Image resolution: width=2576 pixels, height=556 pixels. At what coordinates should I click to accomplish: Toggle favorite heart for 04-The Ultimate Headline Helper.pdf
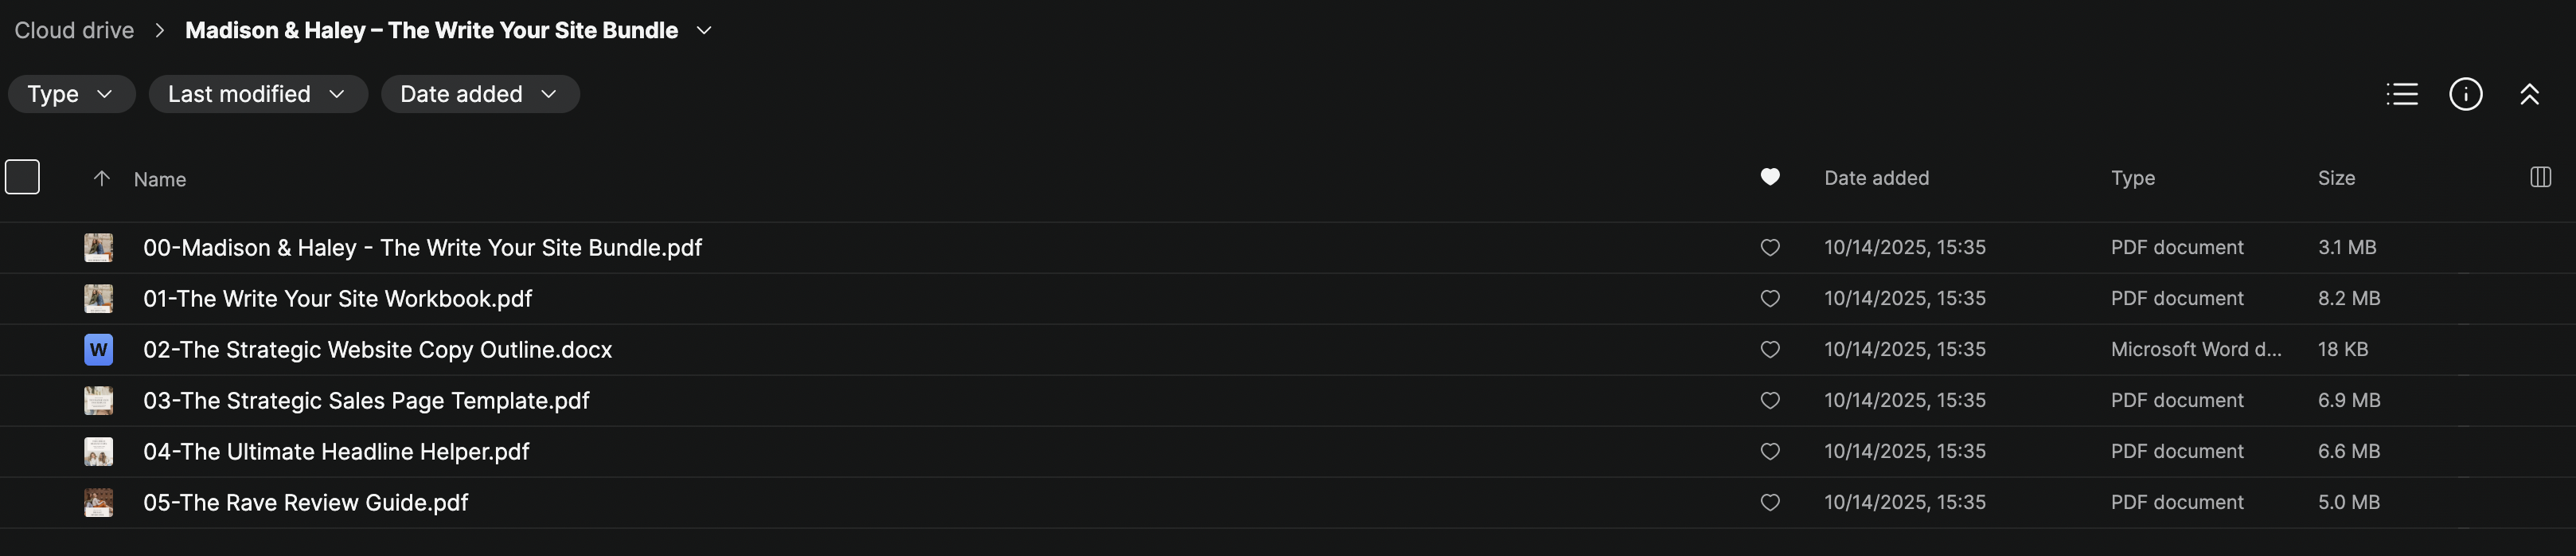pyautogui.click(x=1770, y=452)
